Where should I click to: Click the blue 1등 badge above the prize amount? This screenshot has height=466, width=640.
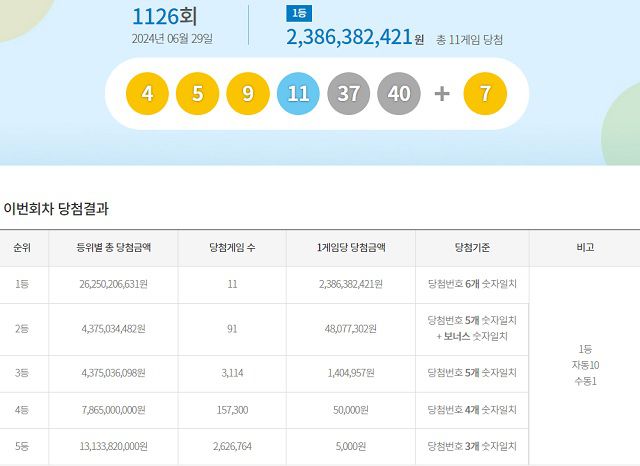pos(298,13)
